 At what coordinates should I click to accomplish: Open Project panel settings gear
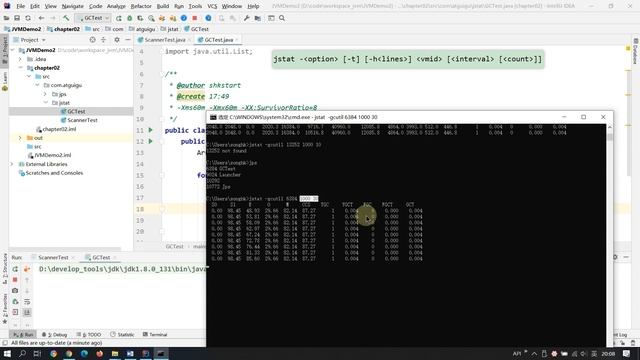tap(117, 40)
